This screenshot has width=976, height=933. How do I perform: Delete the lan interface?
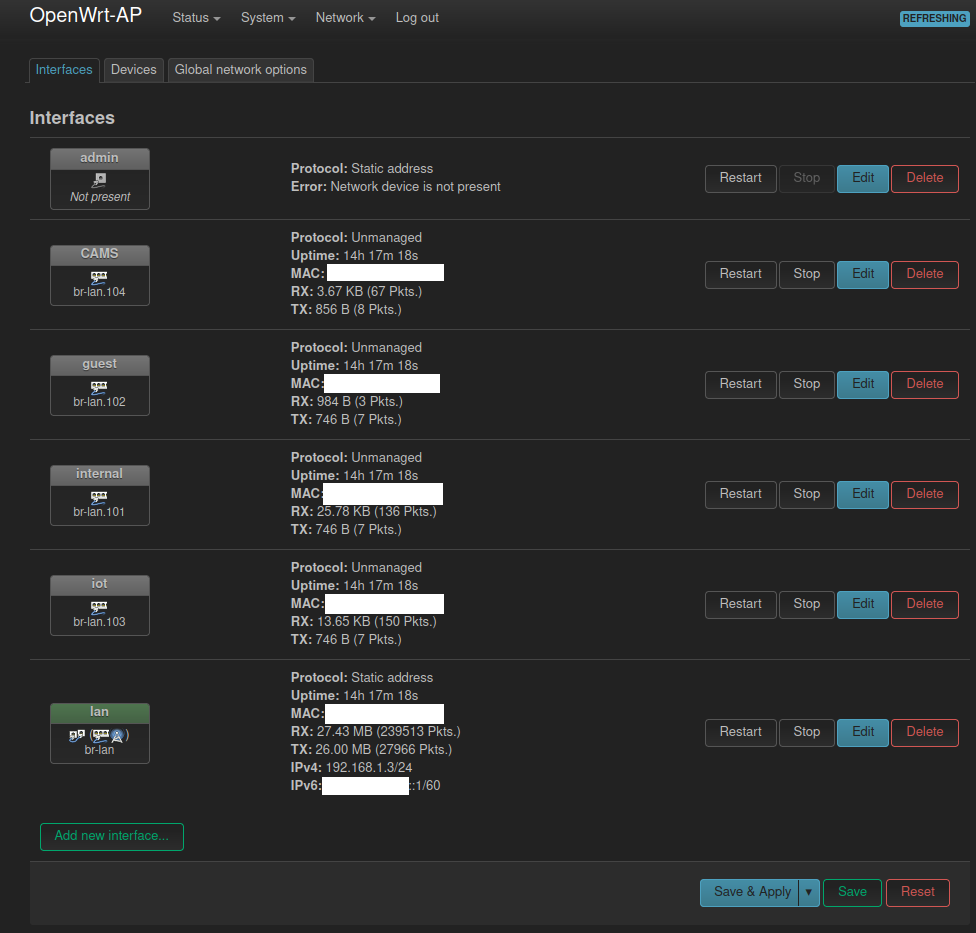click(x=924, y=733)
